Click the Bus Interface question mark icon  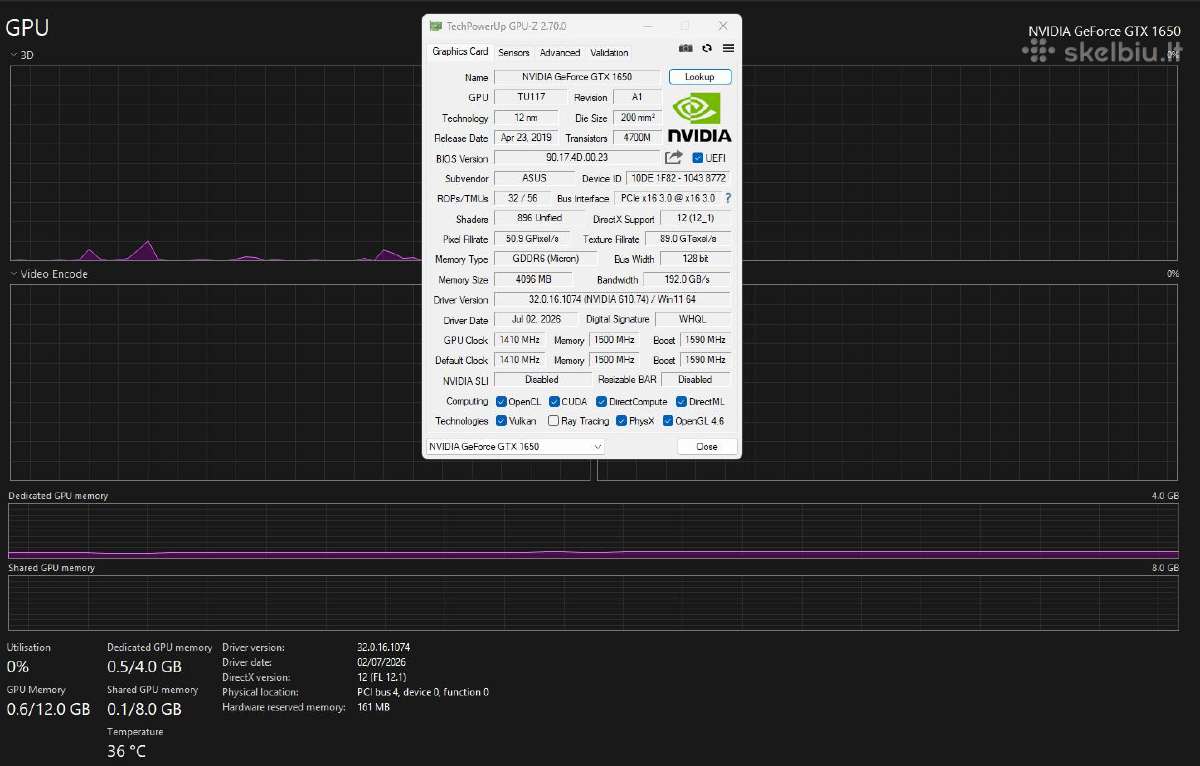[728, 198]
